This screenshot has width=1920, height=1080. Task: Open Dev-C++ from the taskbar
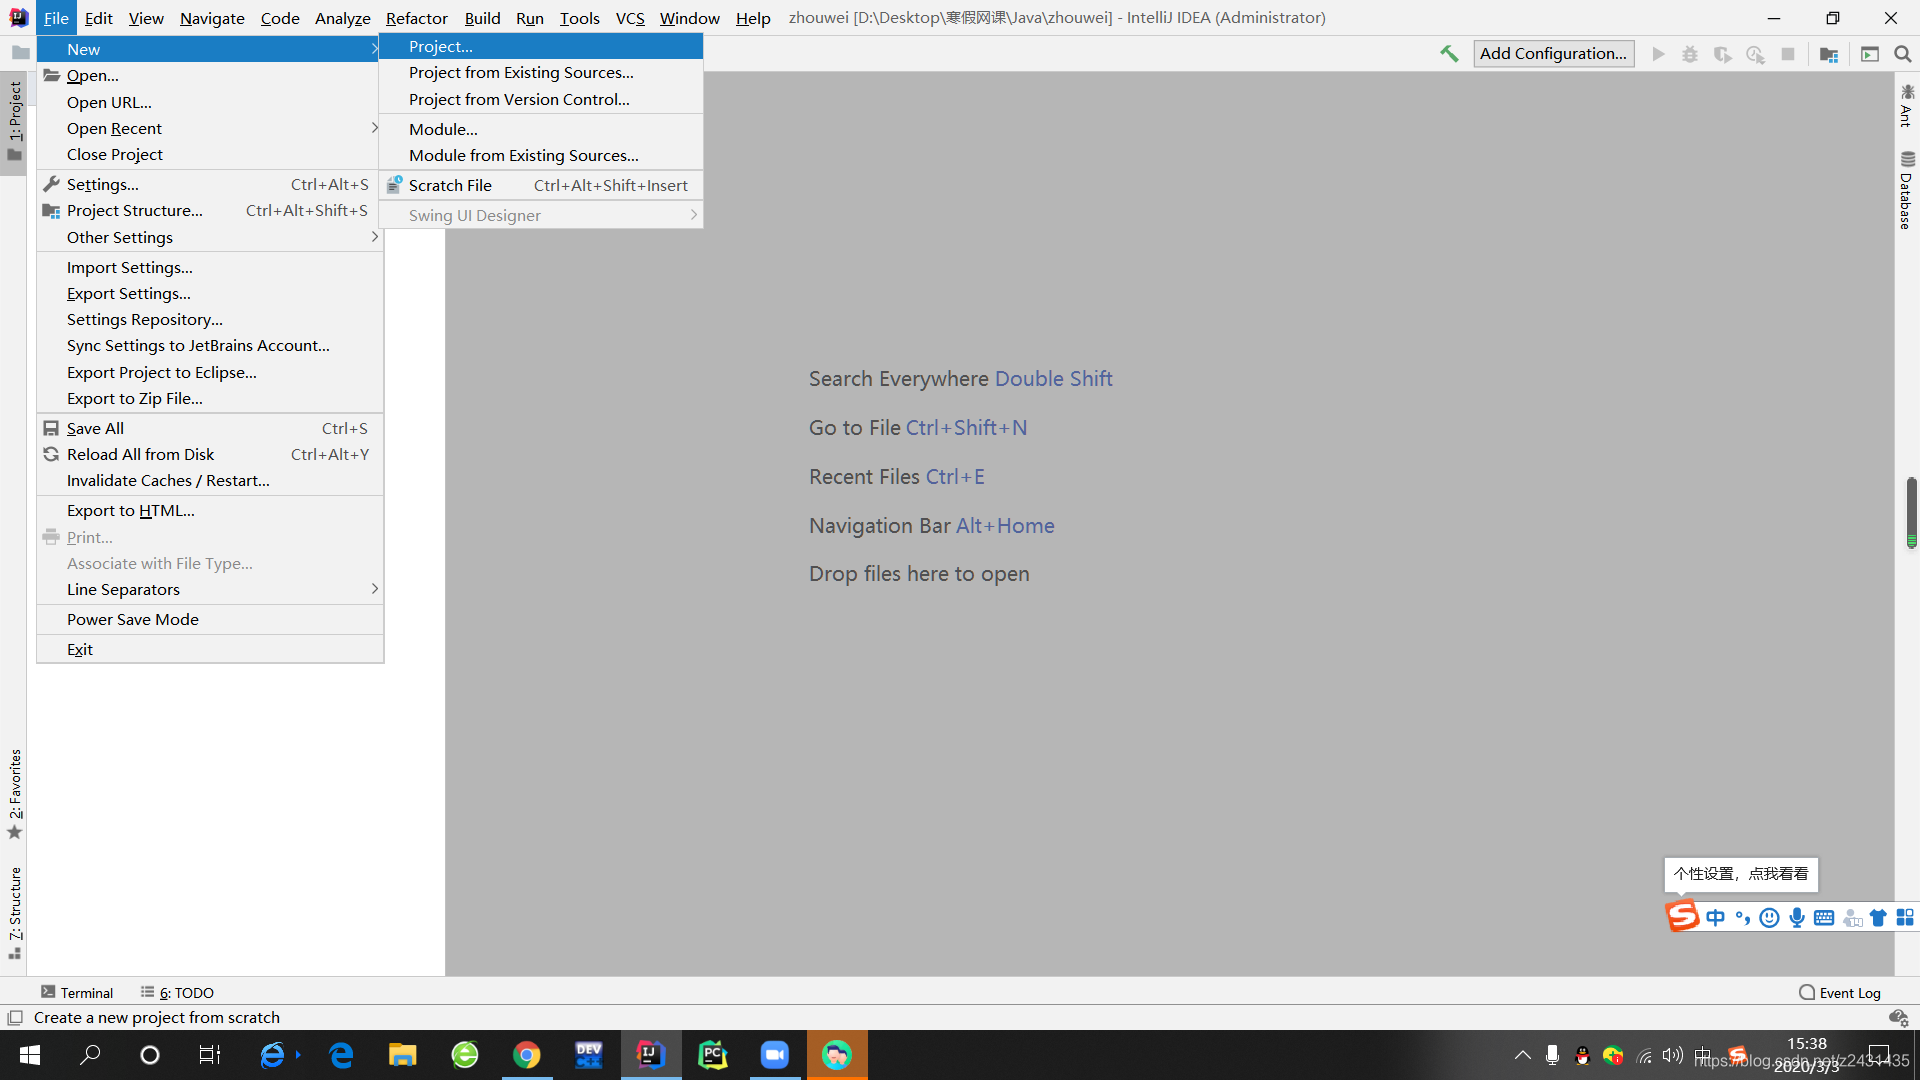tap(589, 1055)
